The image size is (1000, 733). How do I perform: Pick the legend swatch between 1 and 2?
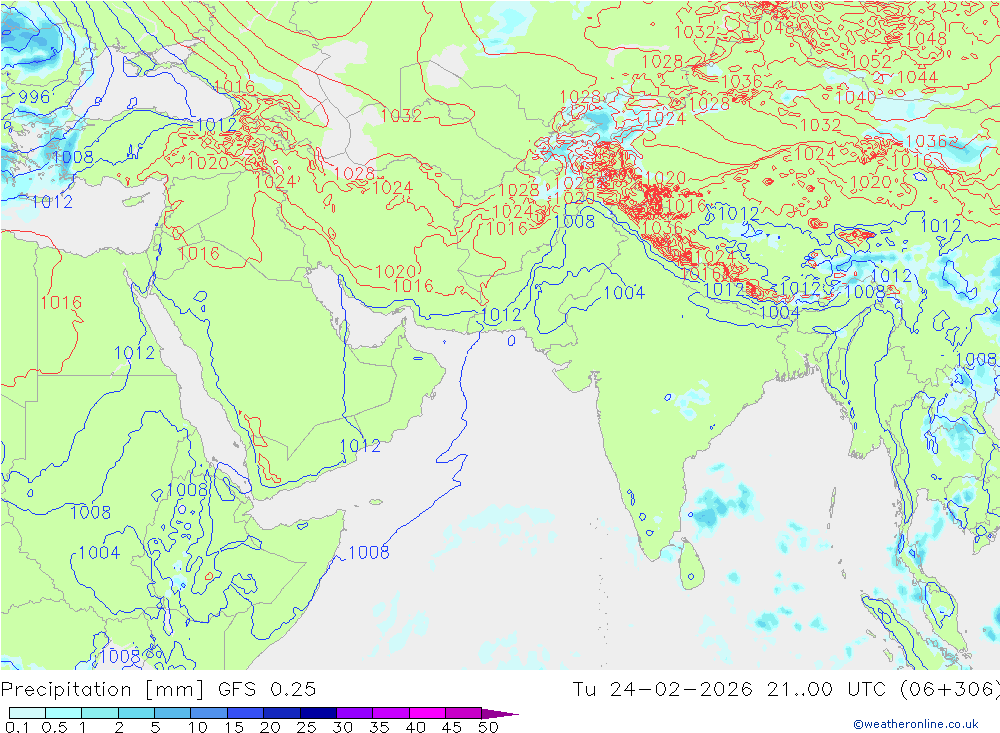(100, 713)
